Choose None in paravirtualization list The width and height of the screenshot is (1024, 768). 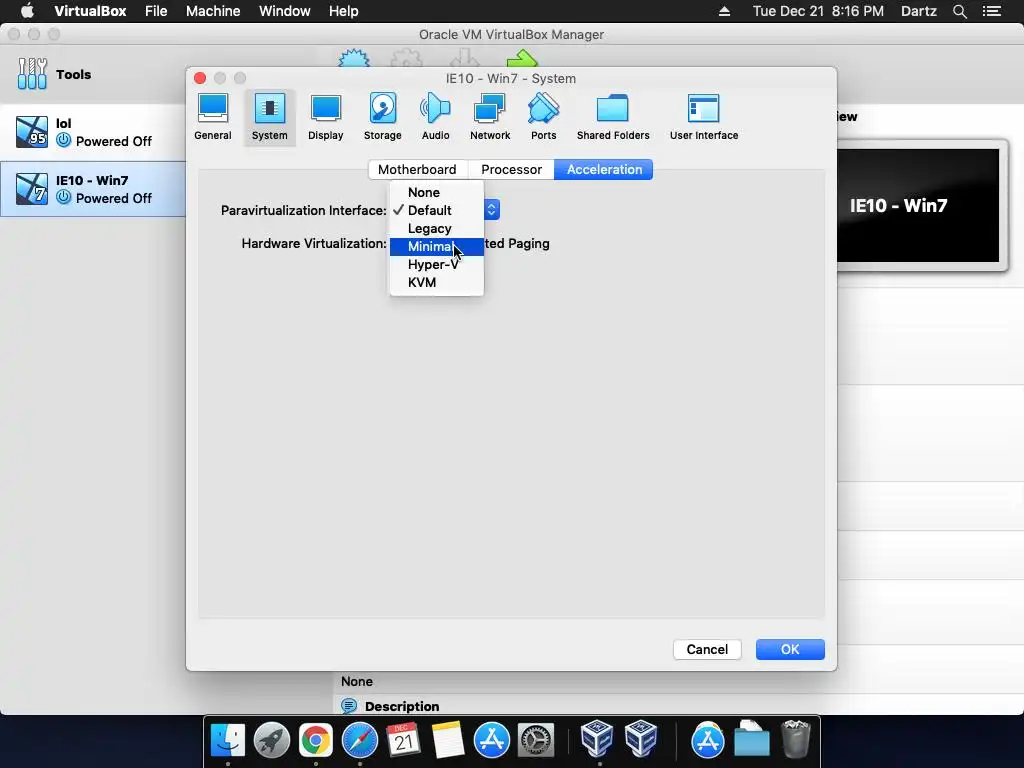point(437,193)
